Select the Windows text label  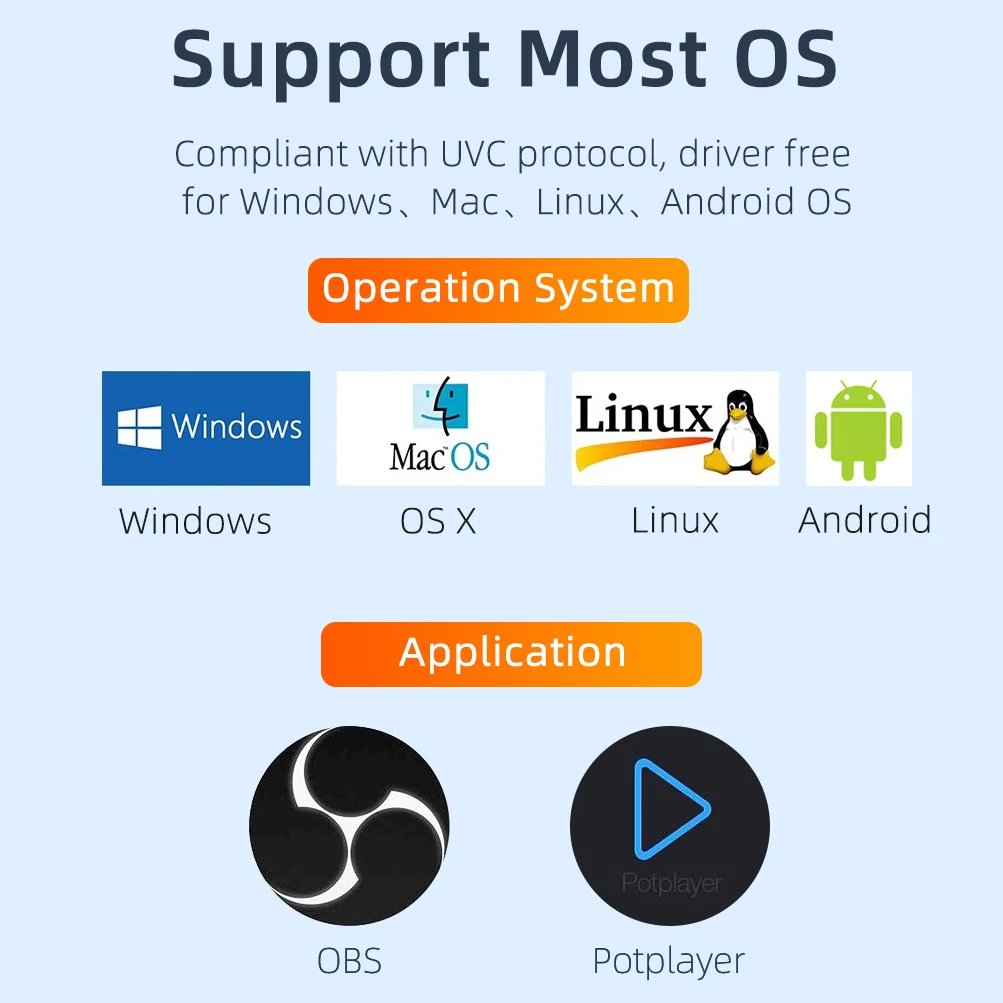pos(196,521)
